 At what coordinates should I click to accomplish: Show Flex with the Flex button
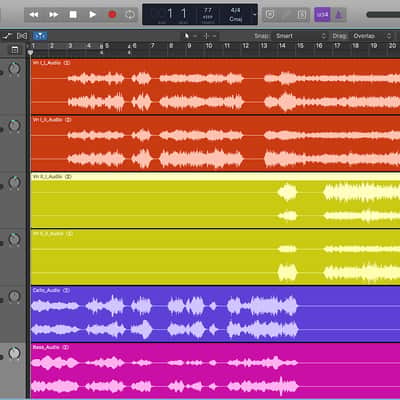point(22,36)
